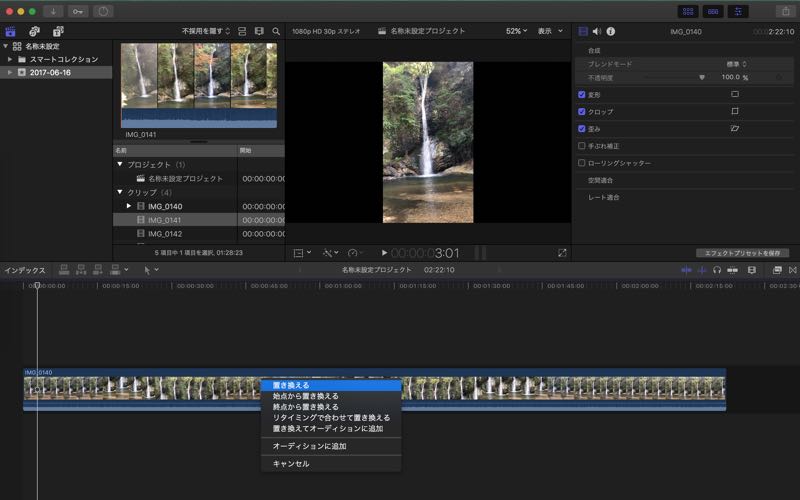Open the 不採用を隠す filter dropdown
This screenshot has height=500, width=800.
(x=205, y=31)
